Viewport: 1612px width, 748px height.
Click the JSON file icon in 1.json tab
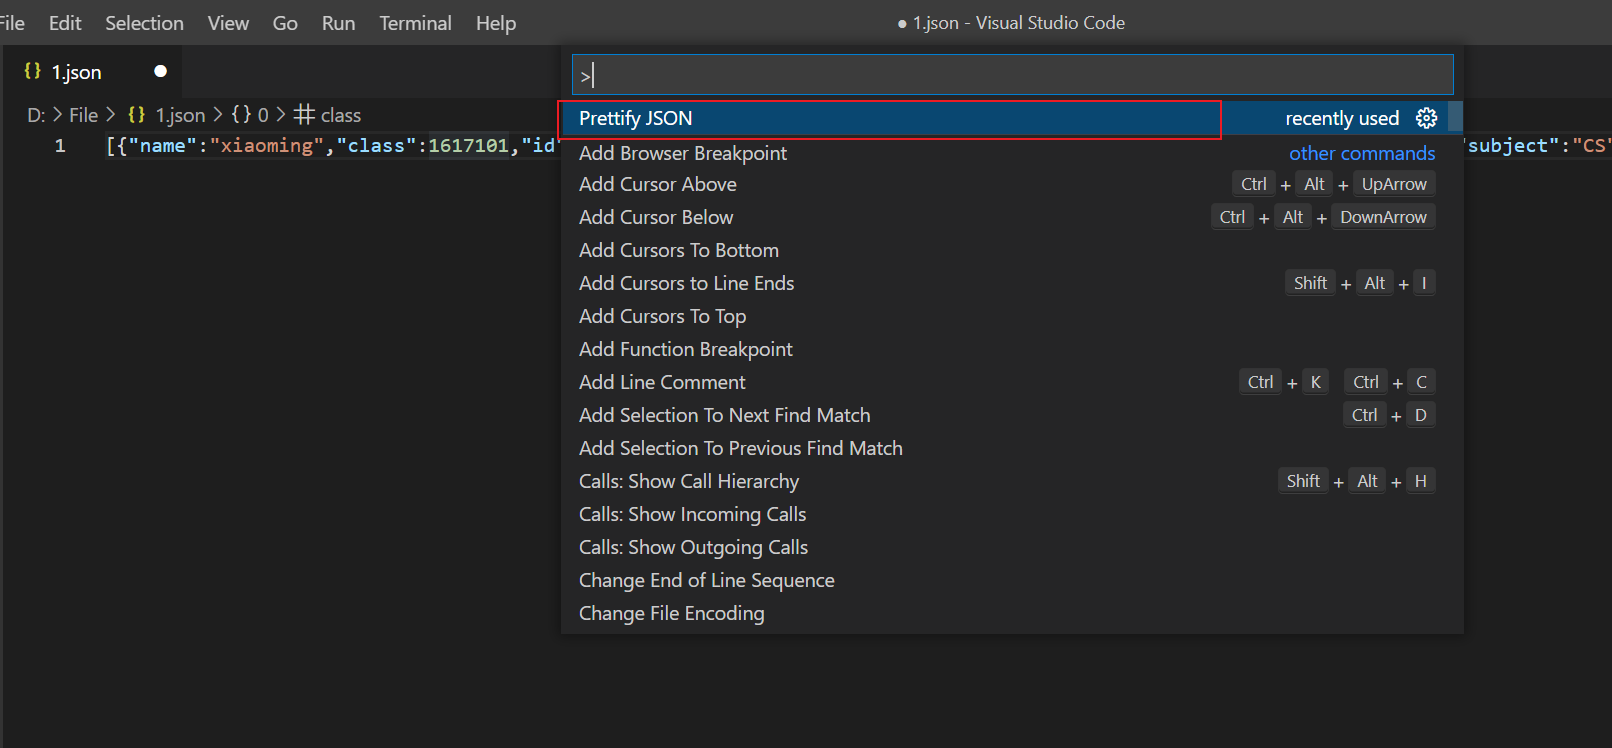[32, 71]
